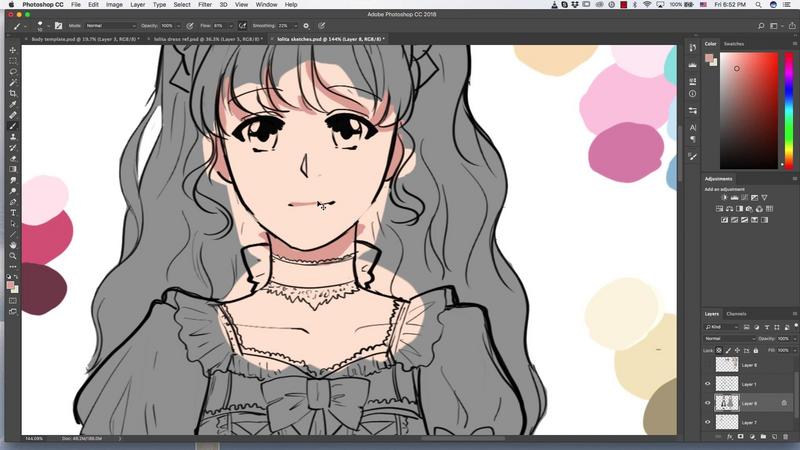Add Brightness/Contrast adjustment
The width and height of the screenshot is (800, 450).
click(x=724, y=197)
